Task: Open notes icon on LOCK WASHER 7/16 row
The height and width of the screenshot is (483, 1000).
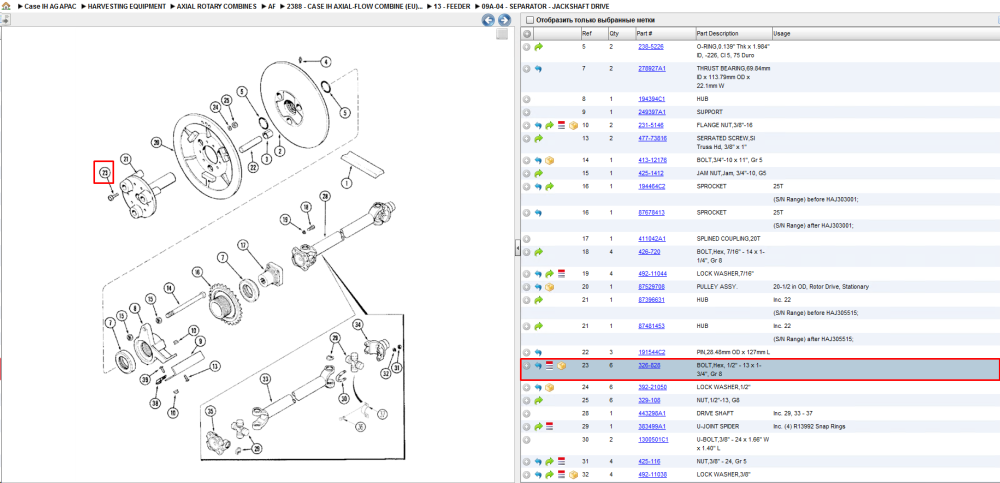Action: [x=561, y=274]
